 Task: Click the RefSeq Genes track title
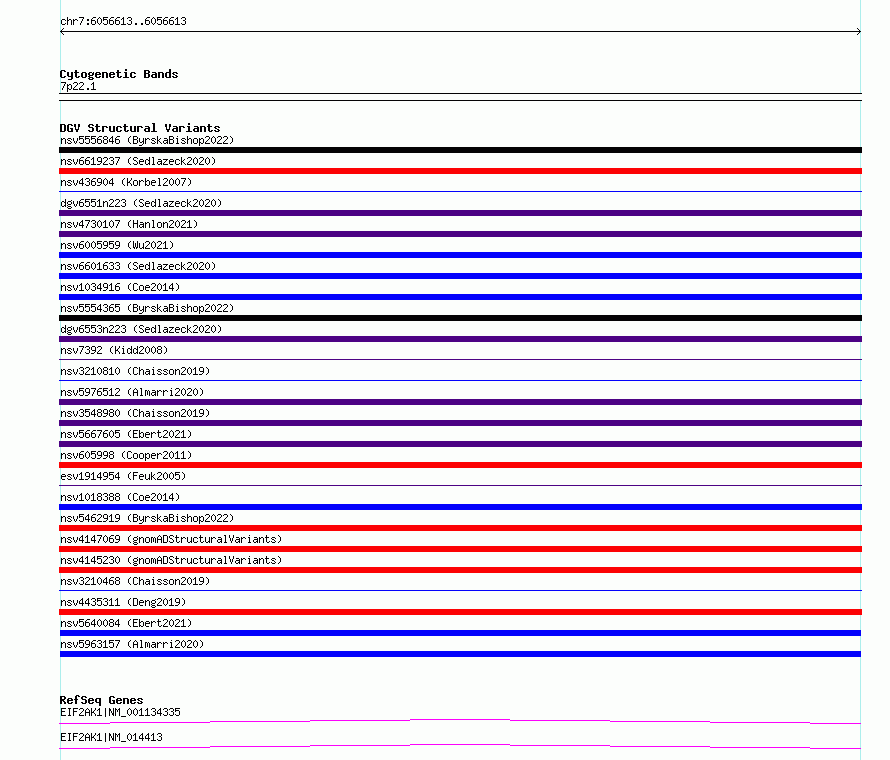tap(101, 700)
